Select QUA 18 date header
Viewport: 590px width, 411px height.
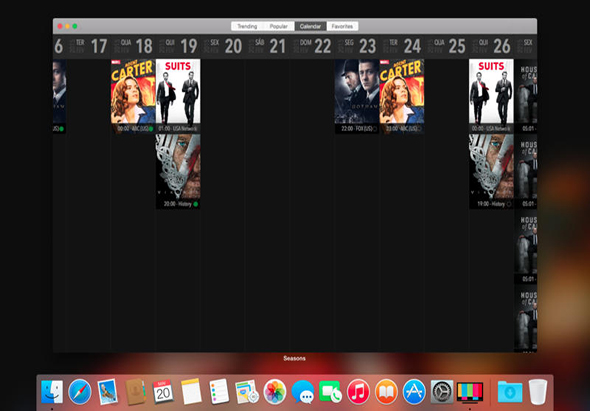click(133, 46)
